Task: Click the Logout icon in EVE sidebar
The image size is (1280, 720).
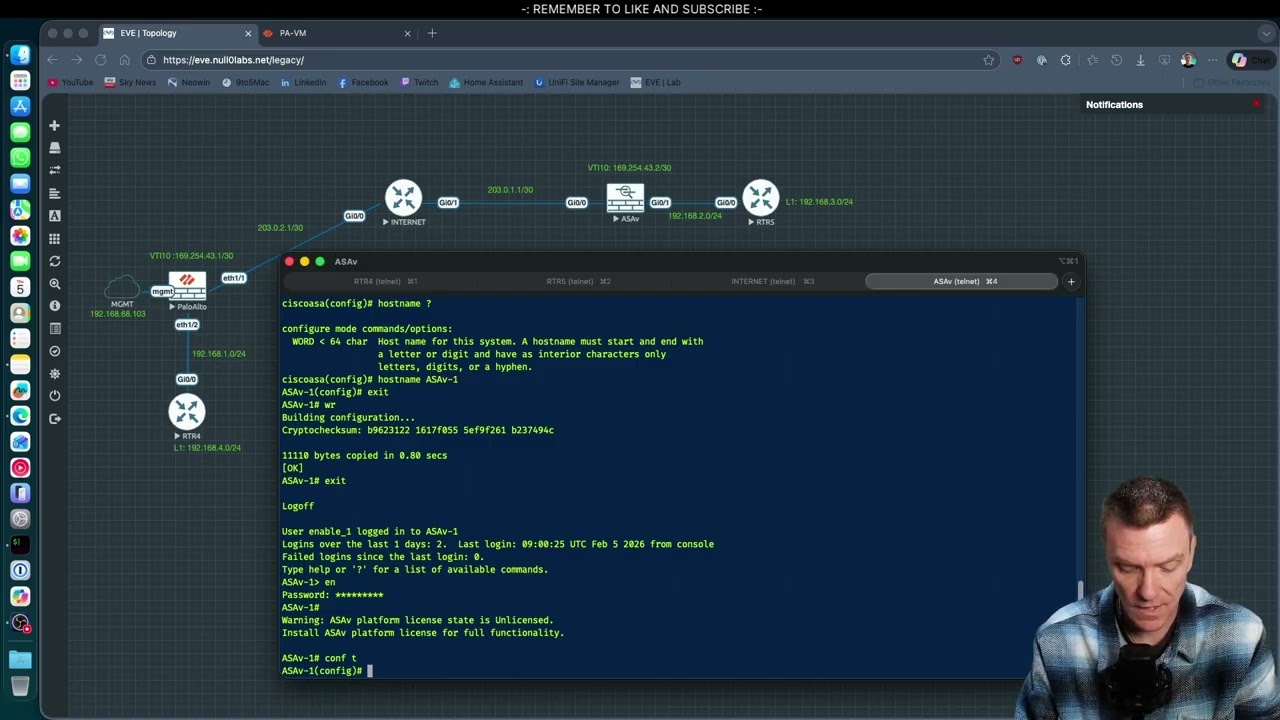Action: (x=55, y=419)
